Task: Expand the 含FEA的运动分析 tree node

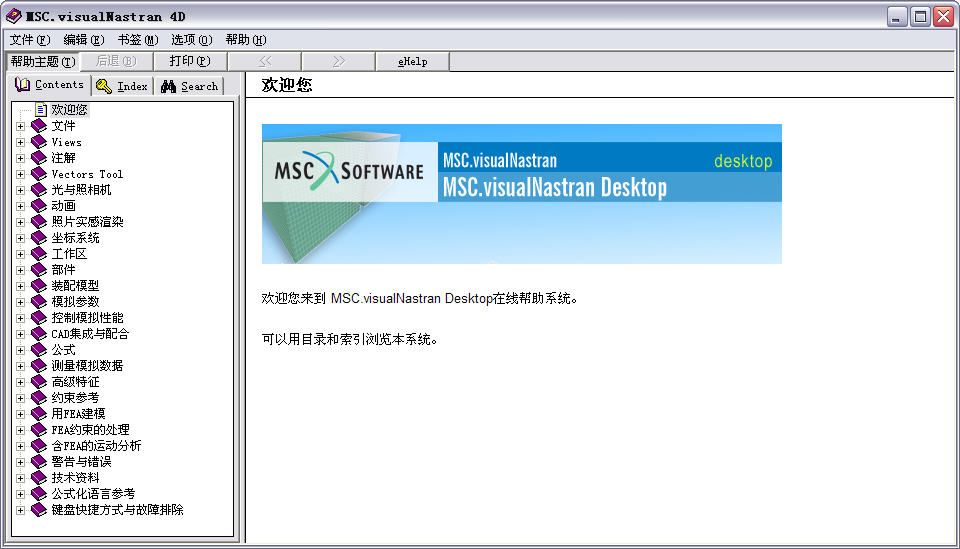Action: click(20, 446)
